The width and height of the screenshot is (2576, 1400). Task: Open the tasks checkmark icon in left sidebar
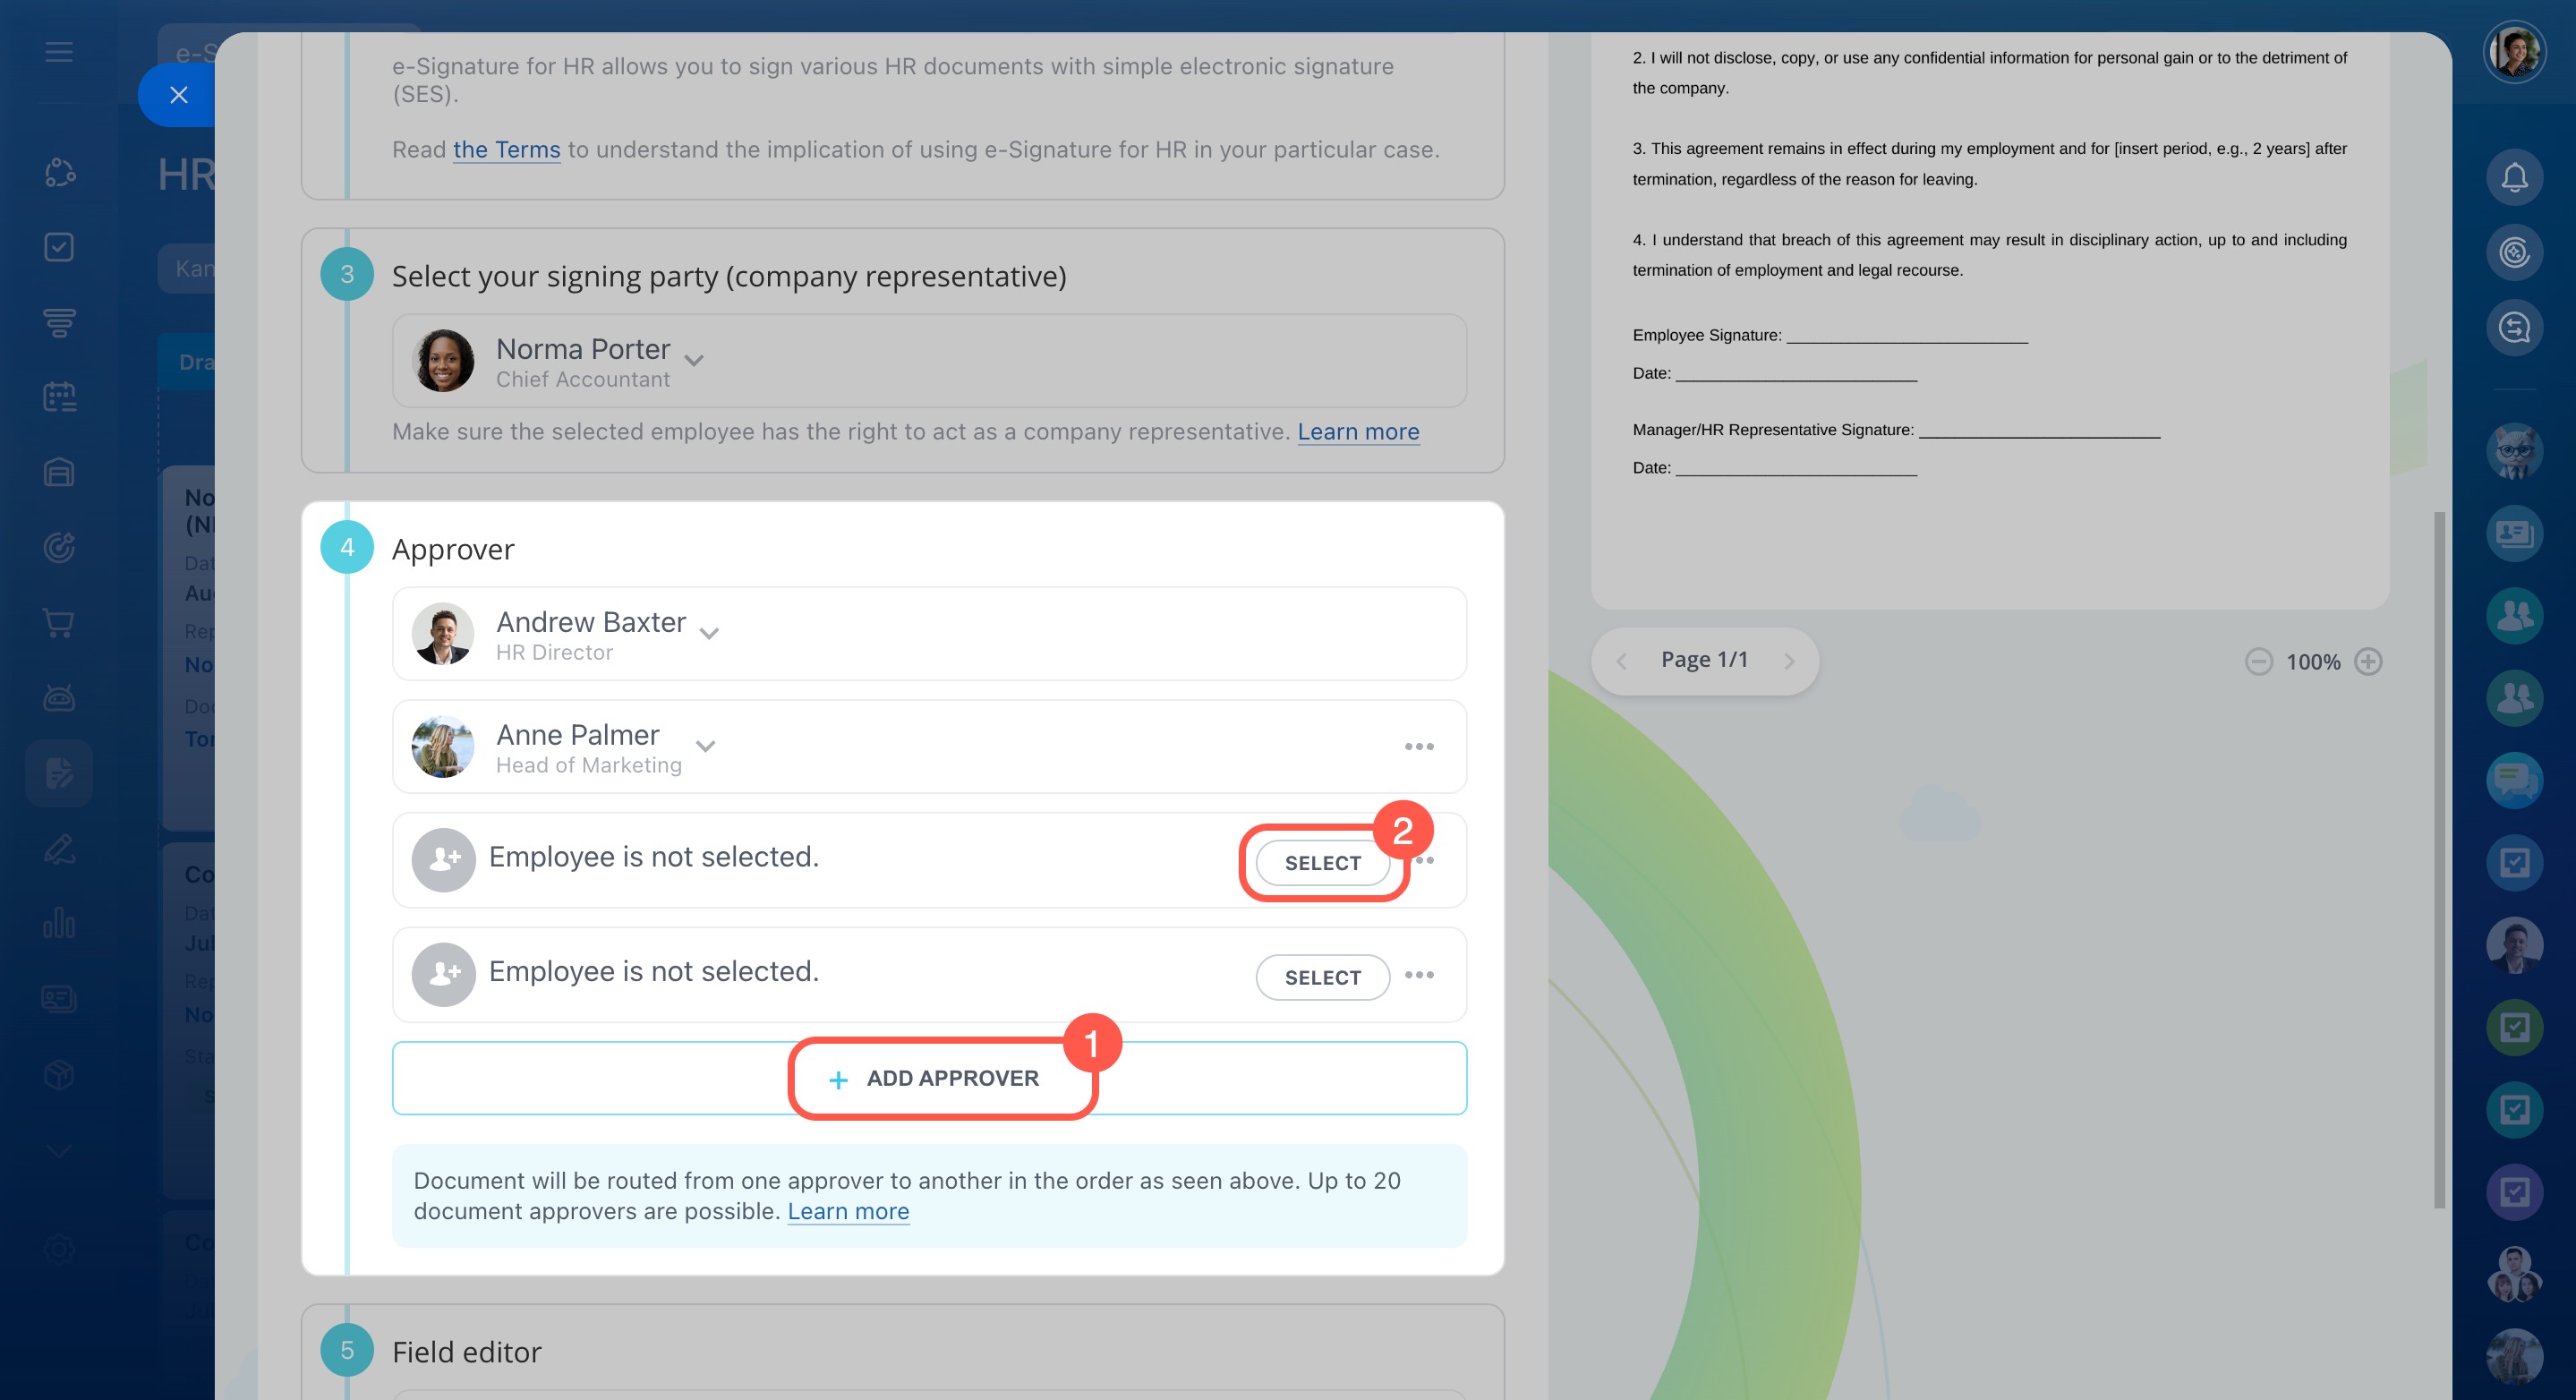point(59,247)
